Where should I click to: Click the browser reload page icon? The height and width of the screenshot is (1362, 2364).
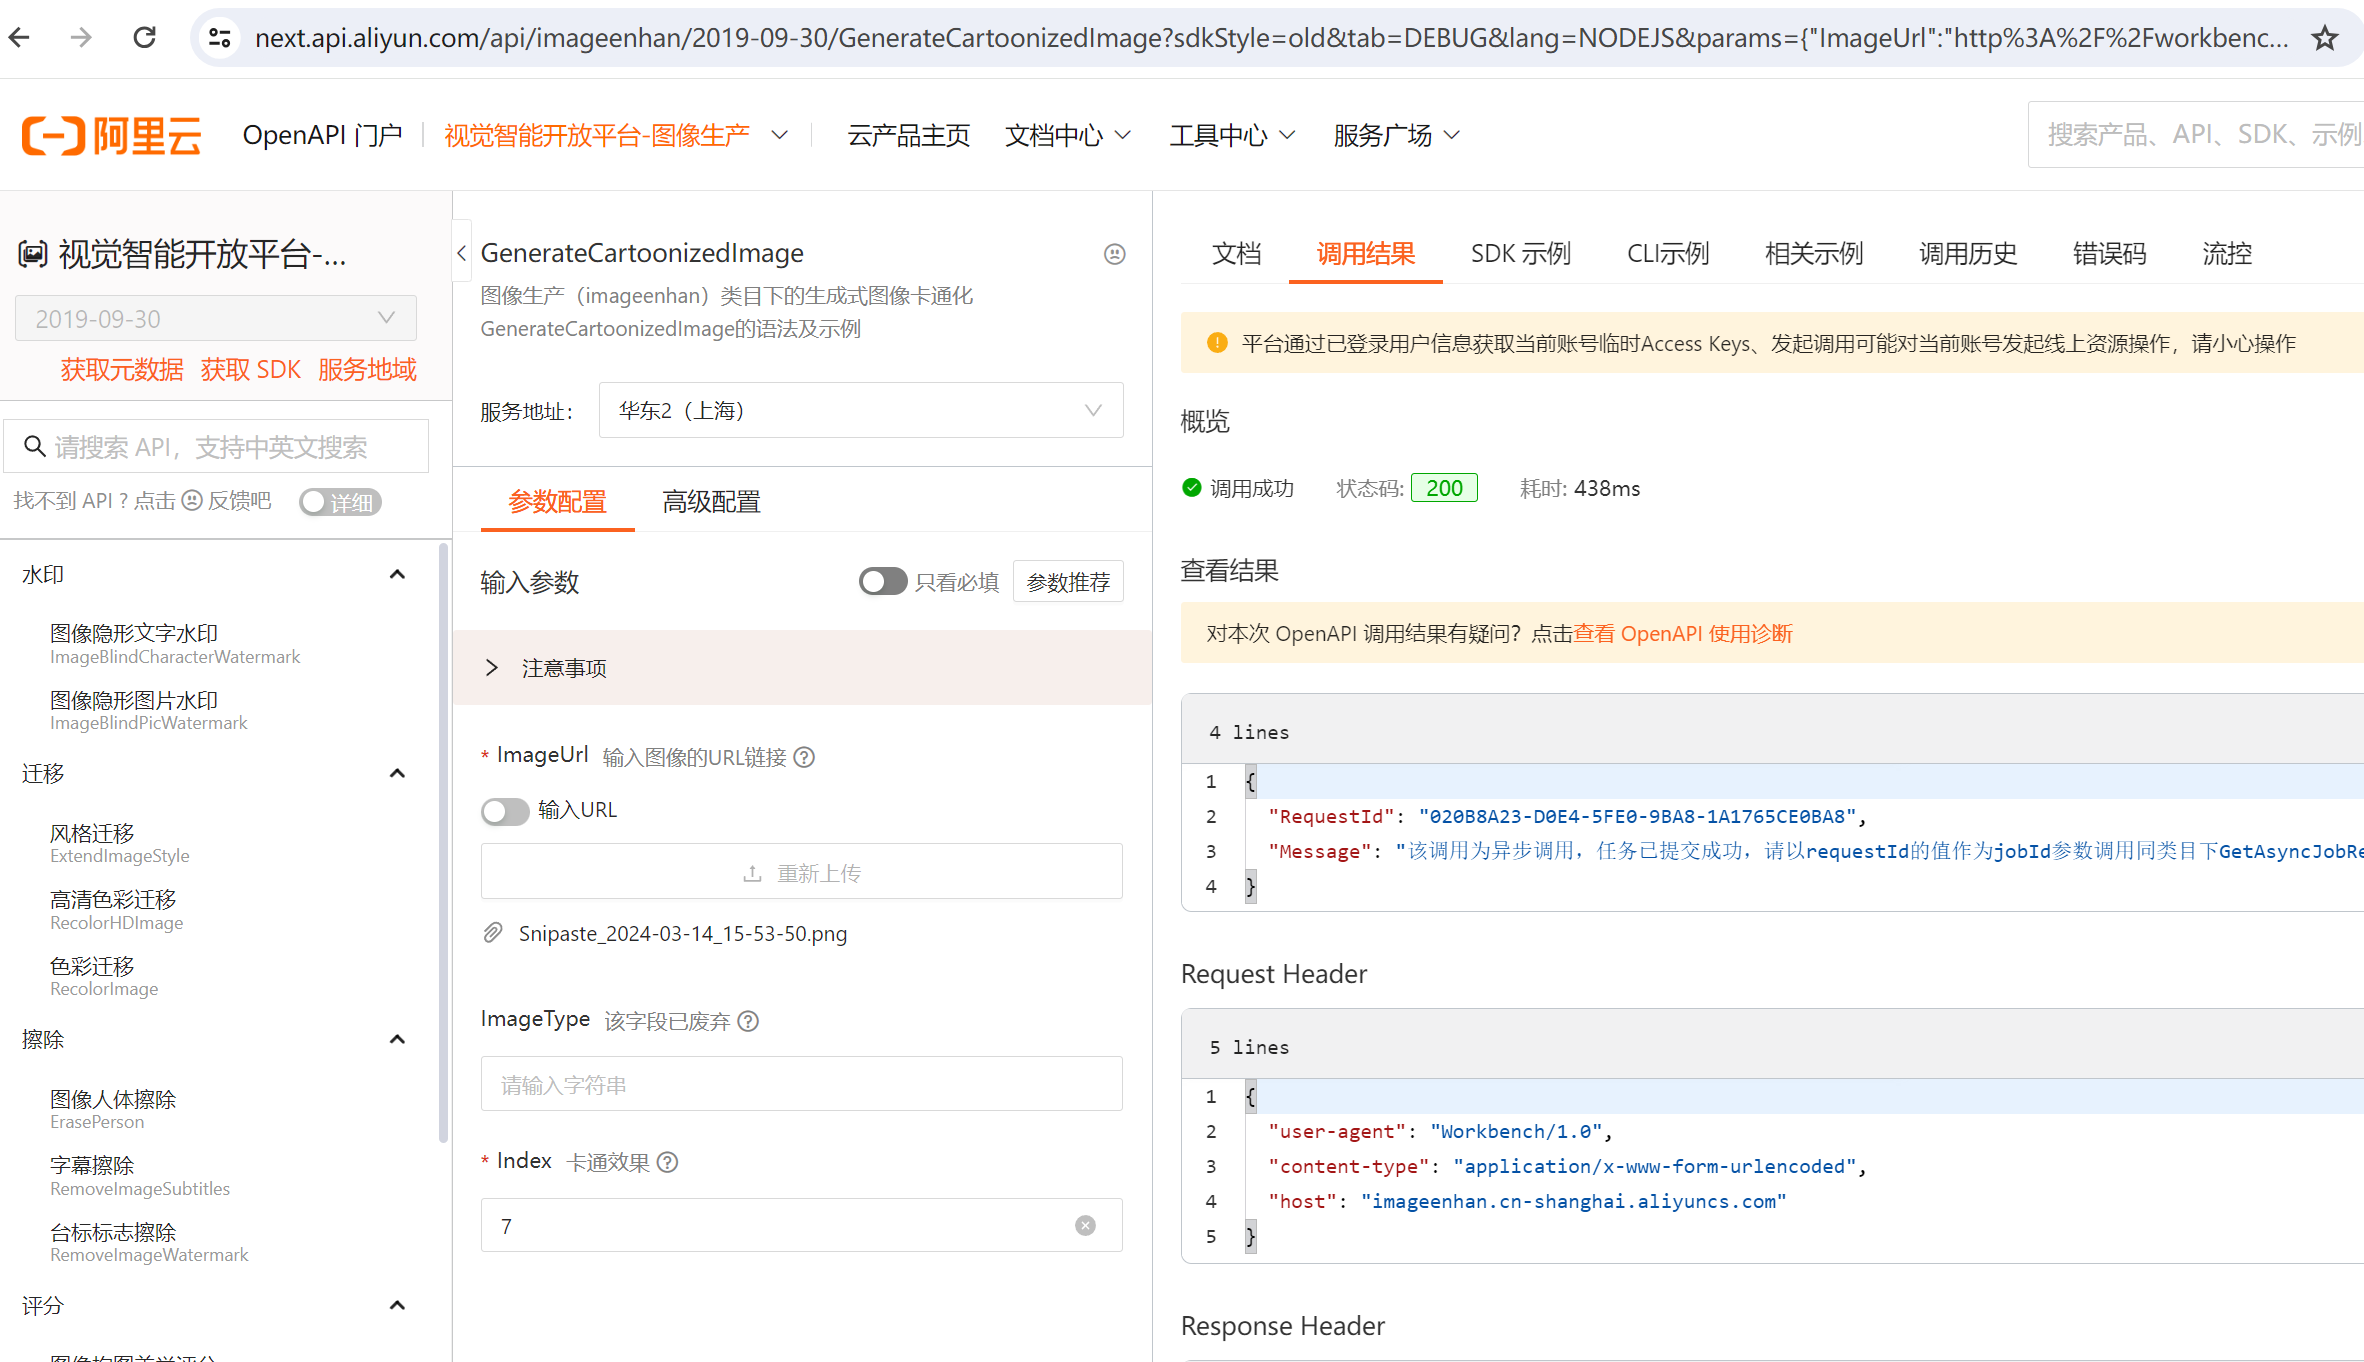point(145,38)
